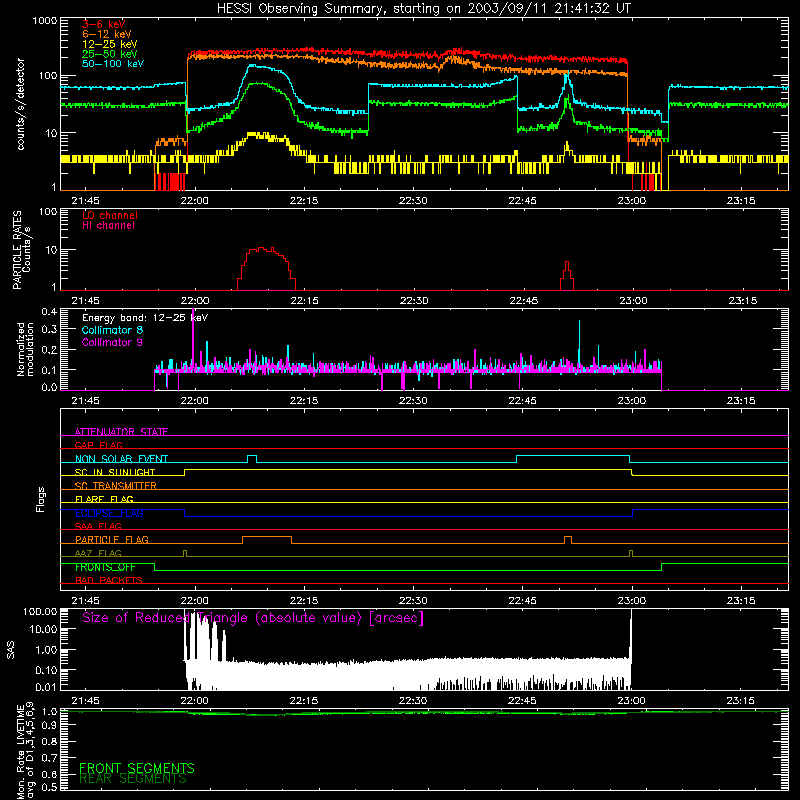Click the 22:30 label under particle rates plot
Viewport: 800px width, 800px height.
pyautogui.click(x=414, y=301)
